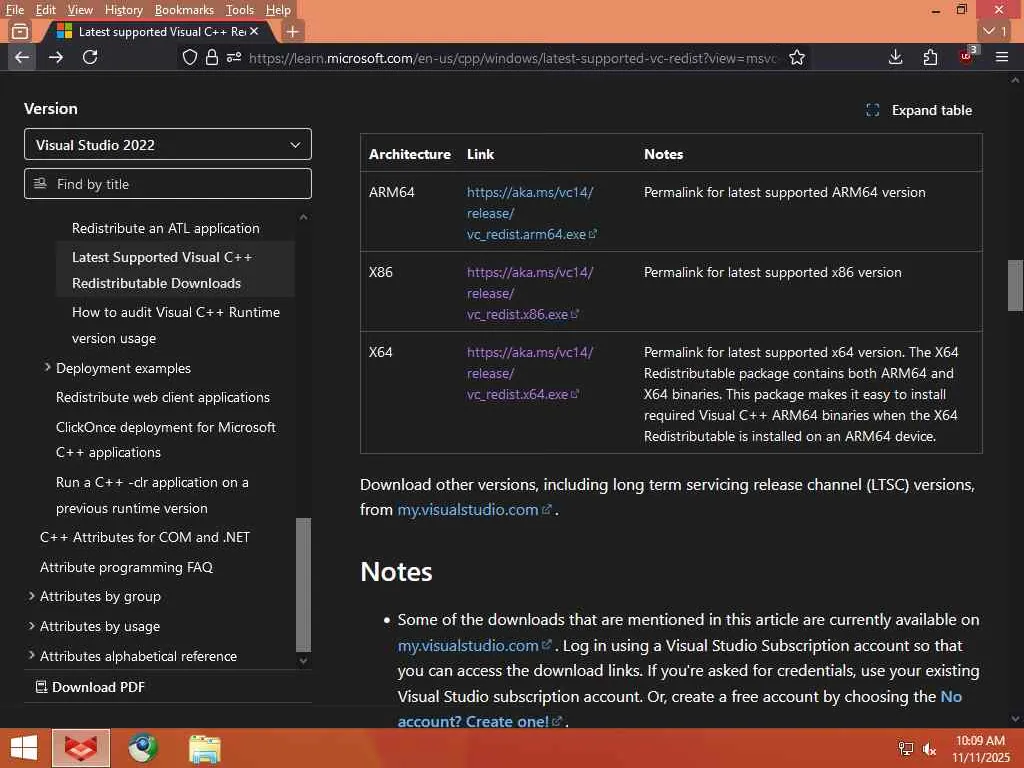Open my.visualstudio.com link after LTSC text
This screenshot has height=768, width=1024.
474,509
